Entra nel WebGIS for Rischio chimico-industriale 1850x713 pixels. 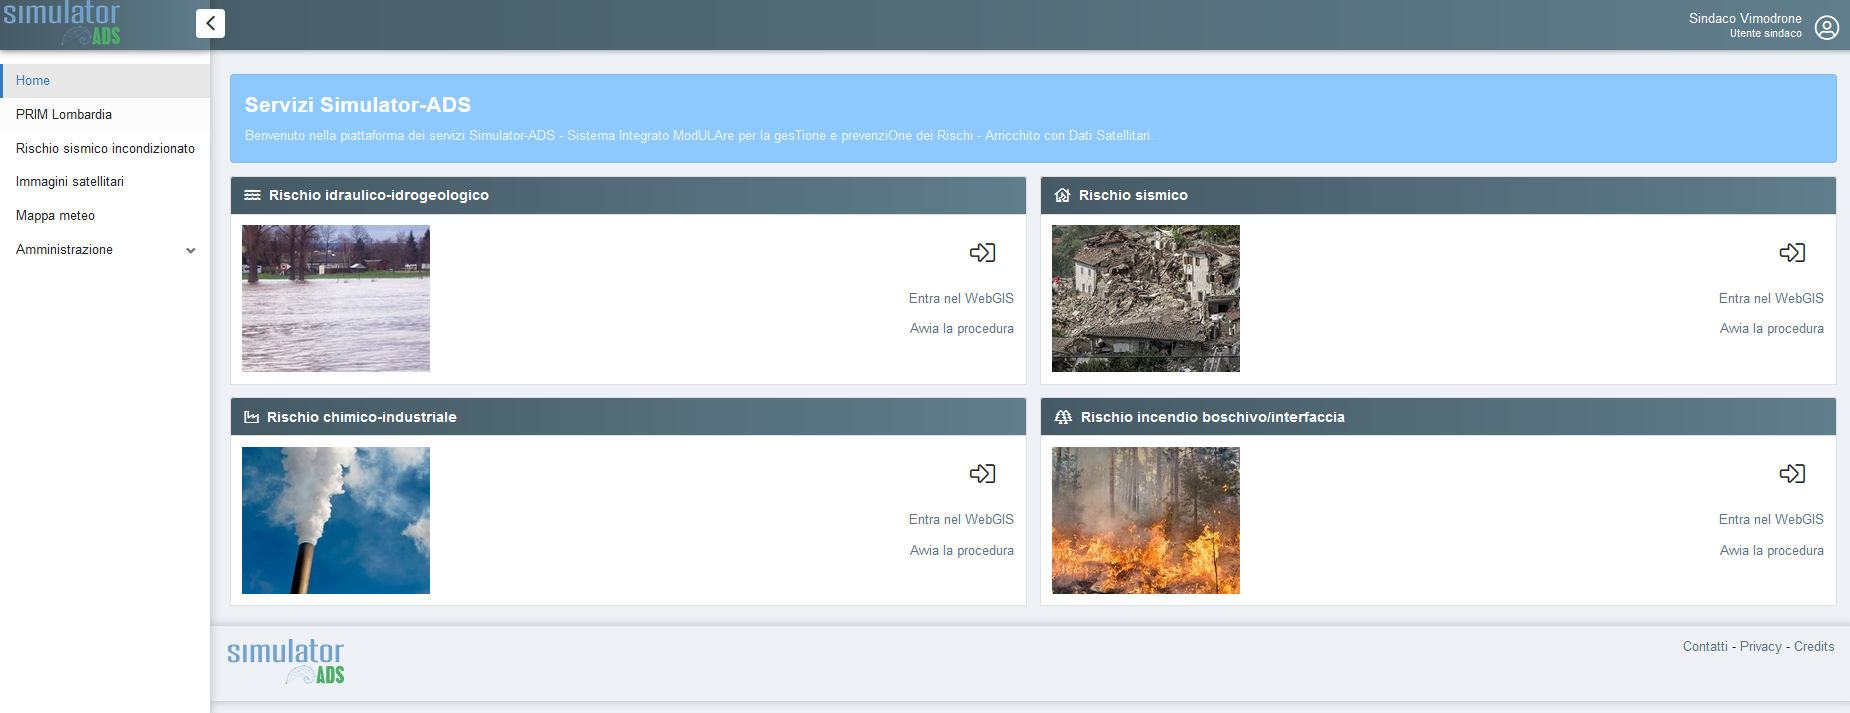pyautogui.click(x=961, y=519)
